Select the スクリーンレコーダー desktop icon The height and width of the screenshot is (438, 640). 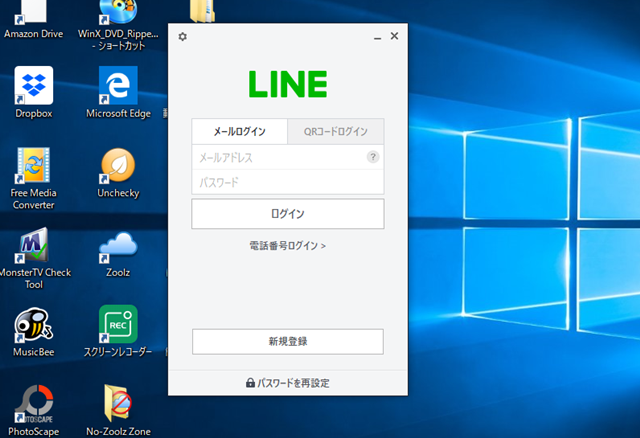pos(118,324)
